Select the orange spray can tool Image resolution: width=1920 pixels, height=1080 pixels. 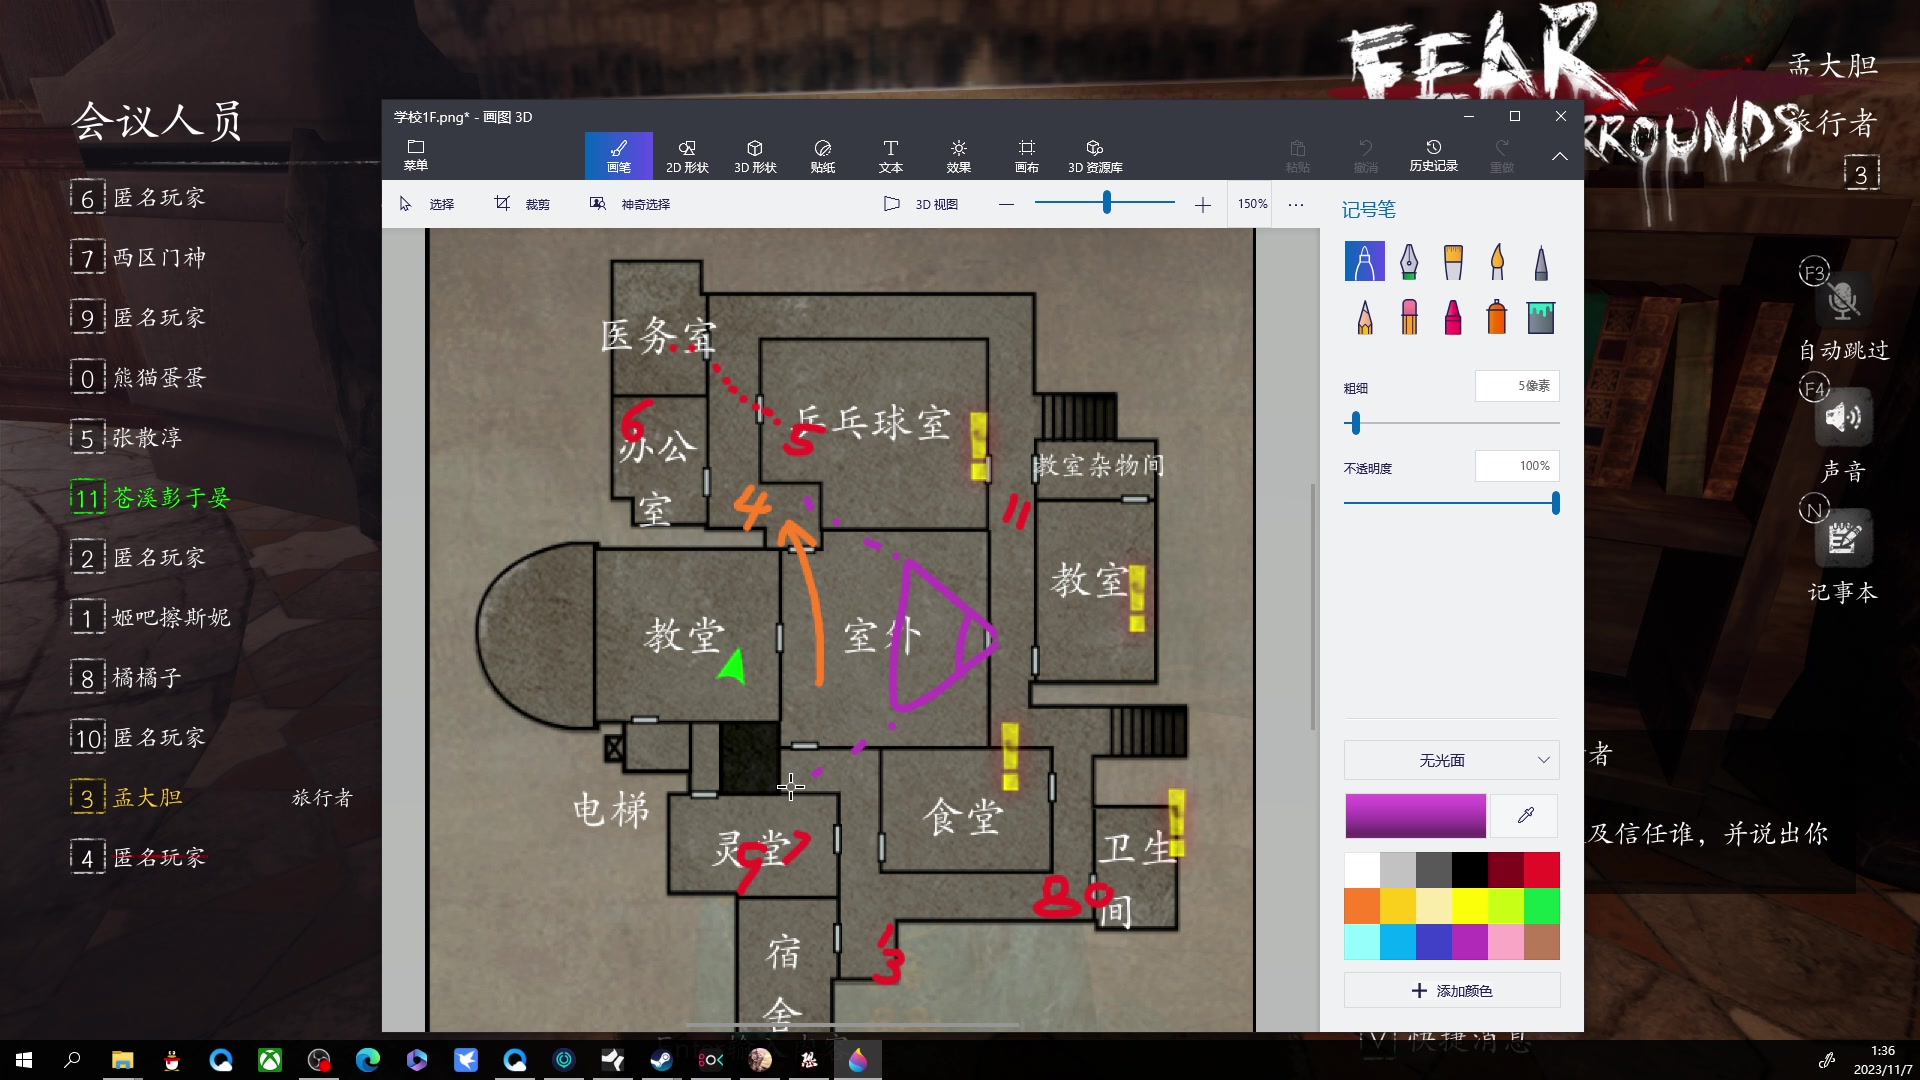(x=1497, y=317)
